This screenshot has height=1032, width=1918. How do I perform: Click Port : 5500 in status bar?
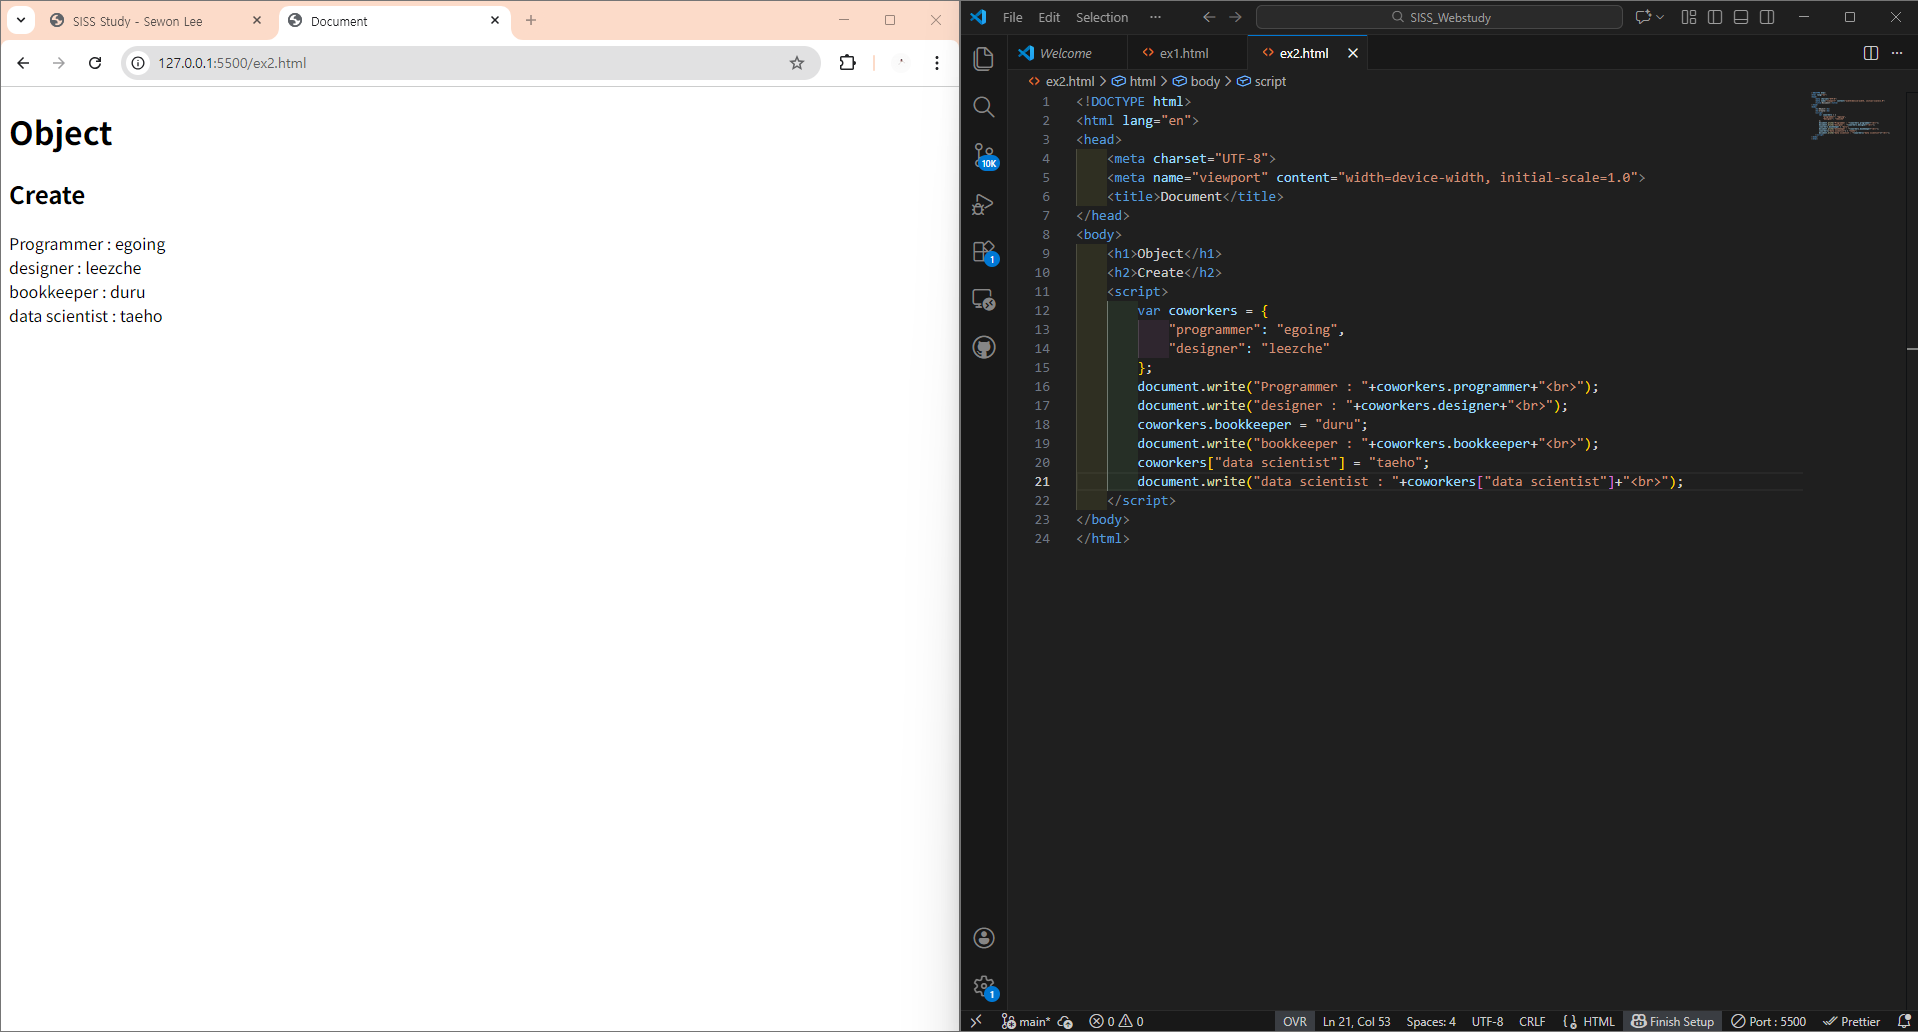coord(1769,1021)
